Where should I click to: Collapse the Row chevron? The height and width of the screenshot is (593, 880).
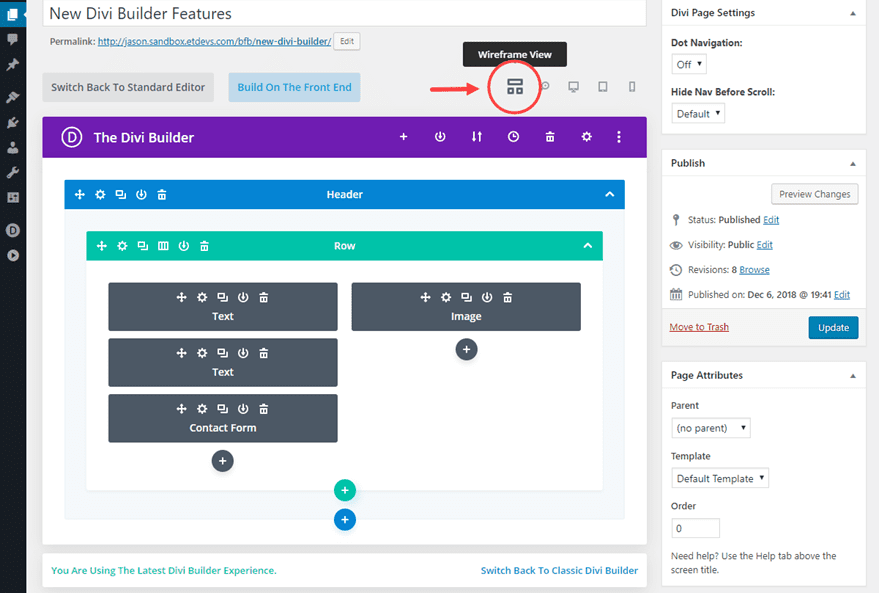pos(588,246)
